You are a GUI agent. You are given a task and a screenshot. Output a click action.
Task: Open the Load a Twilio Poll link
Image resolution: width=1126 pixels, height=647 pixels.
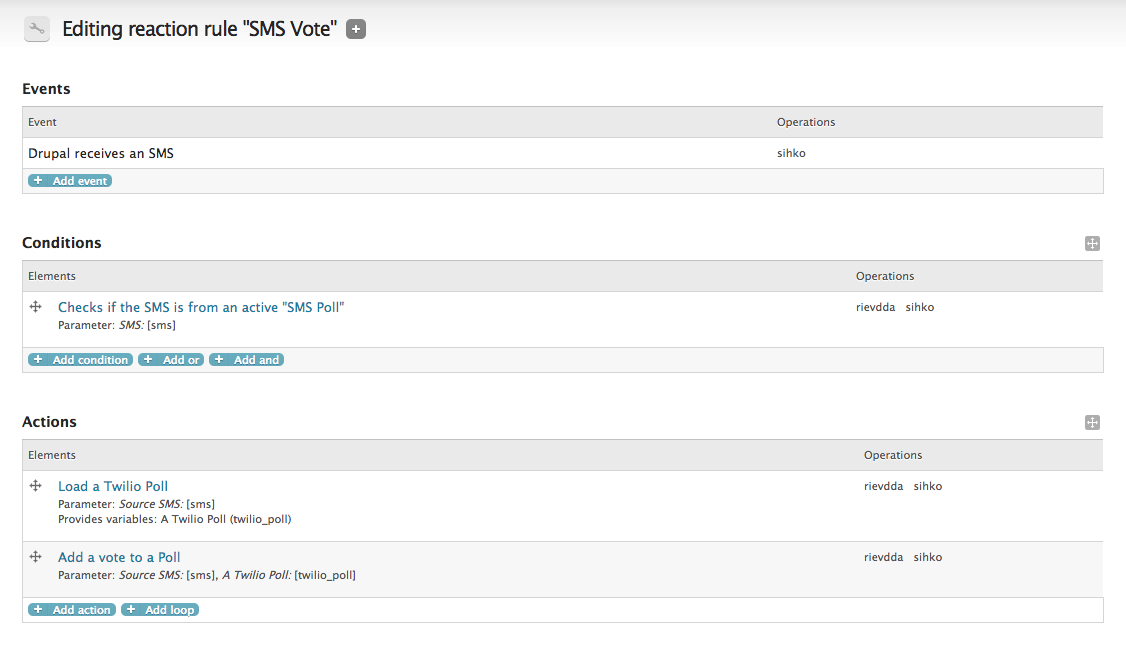tap(113, 486)
